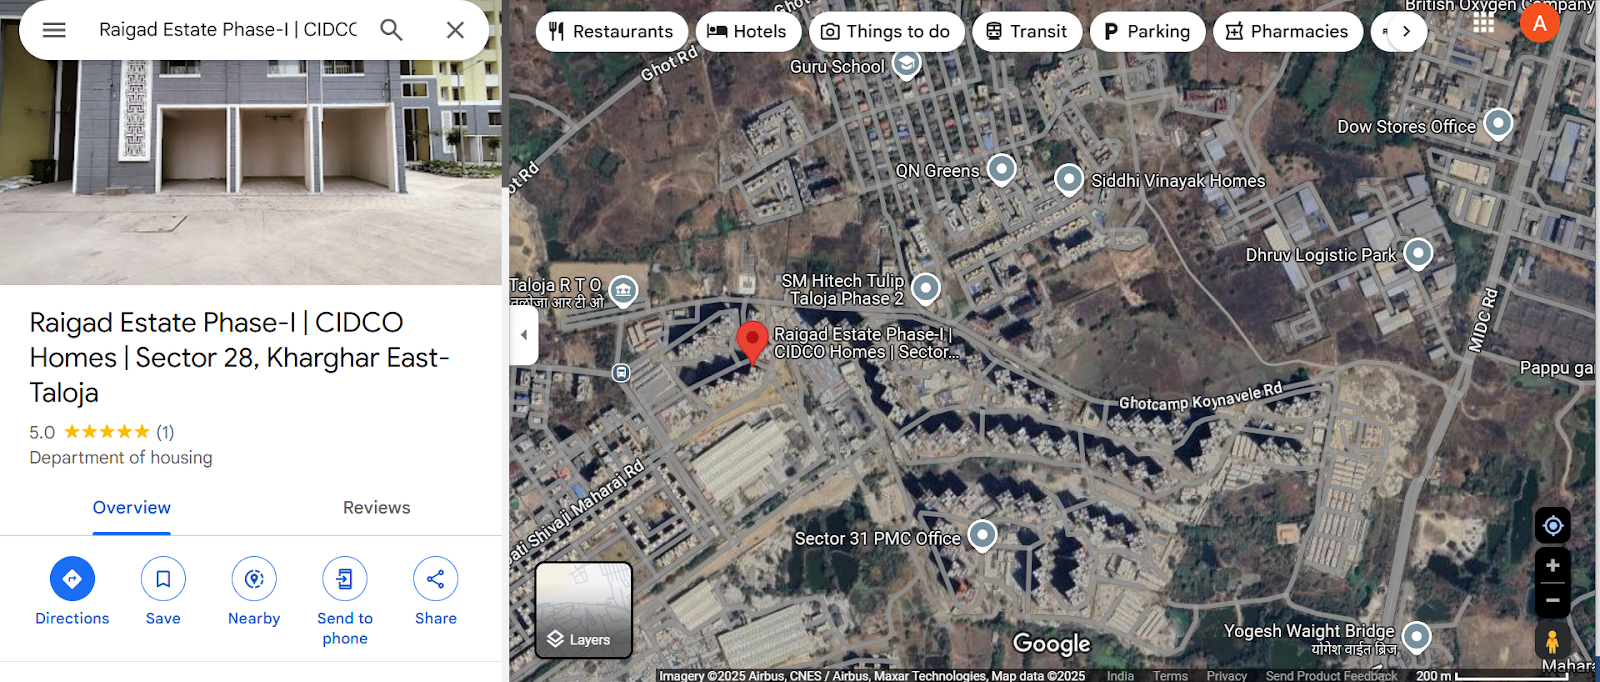Image resolution: width=1600 pixels, height=682 pixels.
Task: Open Google apps grid
Action: pos(1484,22)
